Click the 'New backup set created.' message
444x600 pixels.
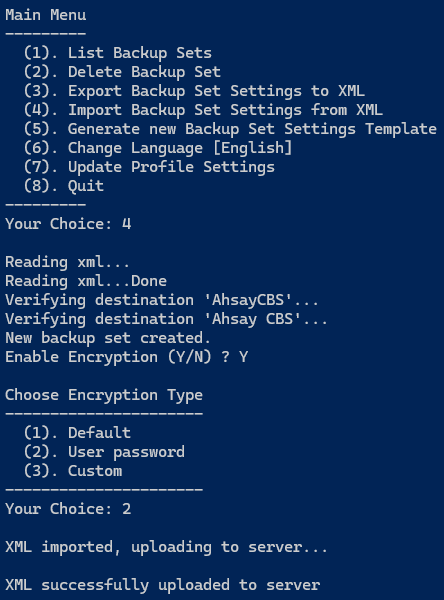[108, 338]
